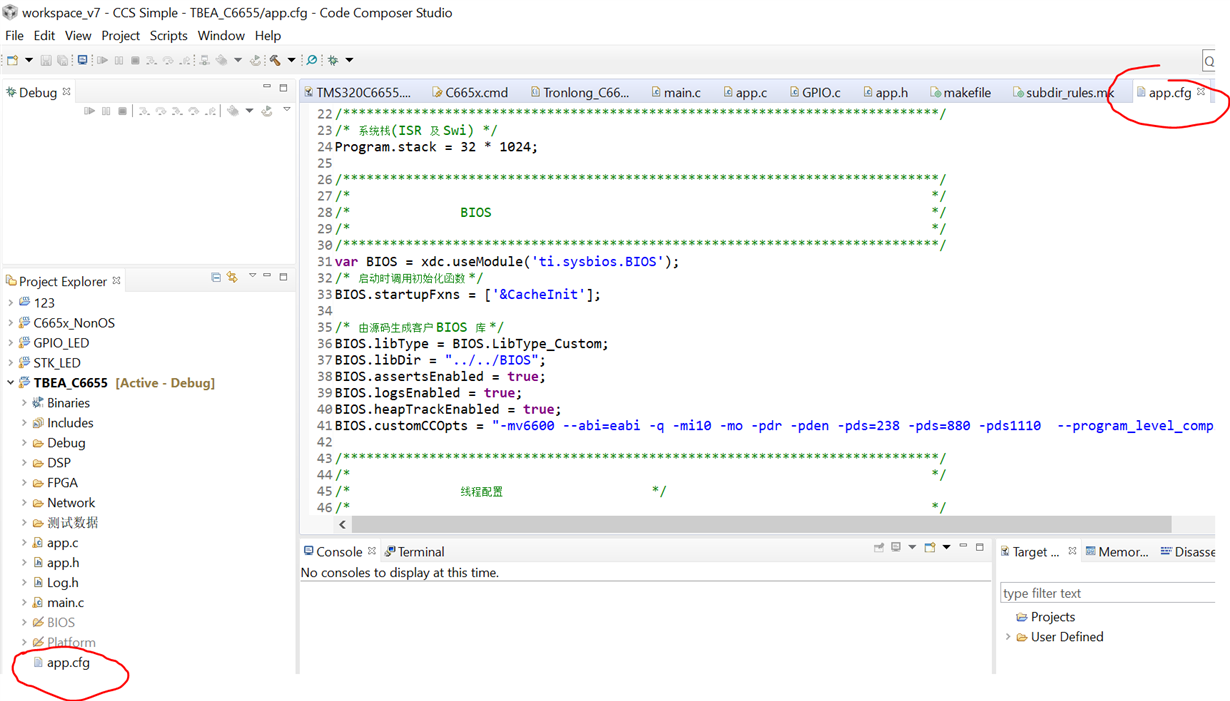Click the green Debug bug toolbar icon
The width and height of the screenshot is (1230, 701).
333,60
